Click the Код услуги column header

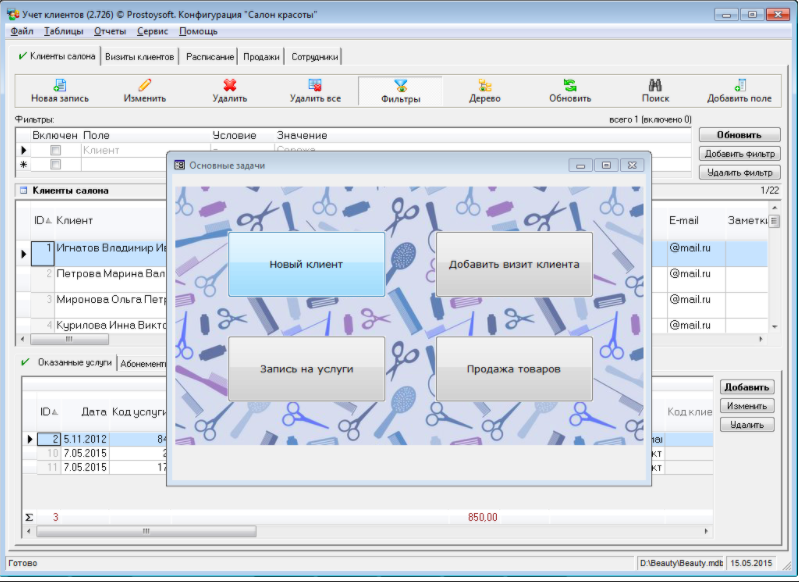(139, 412)
